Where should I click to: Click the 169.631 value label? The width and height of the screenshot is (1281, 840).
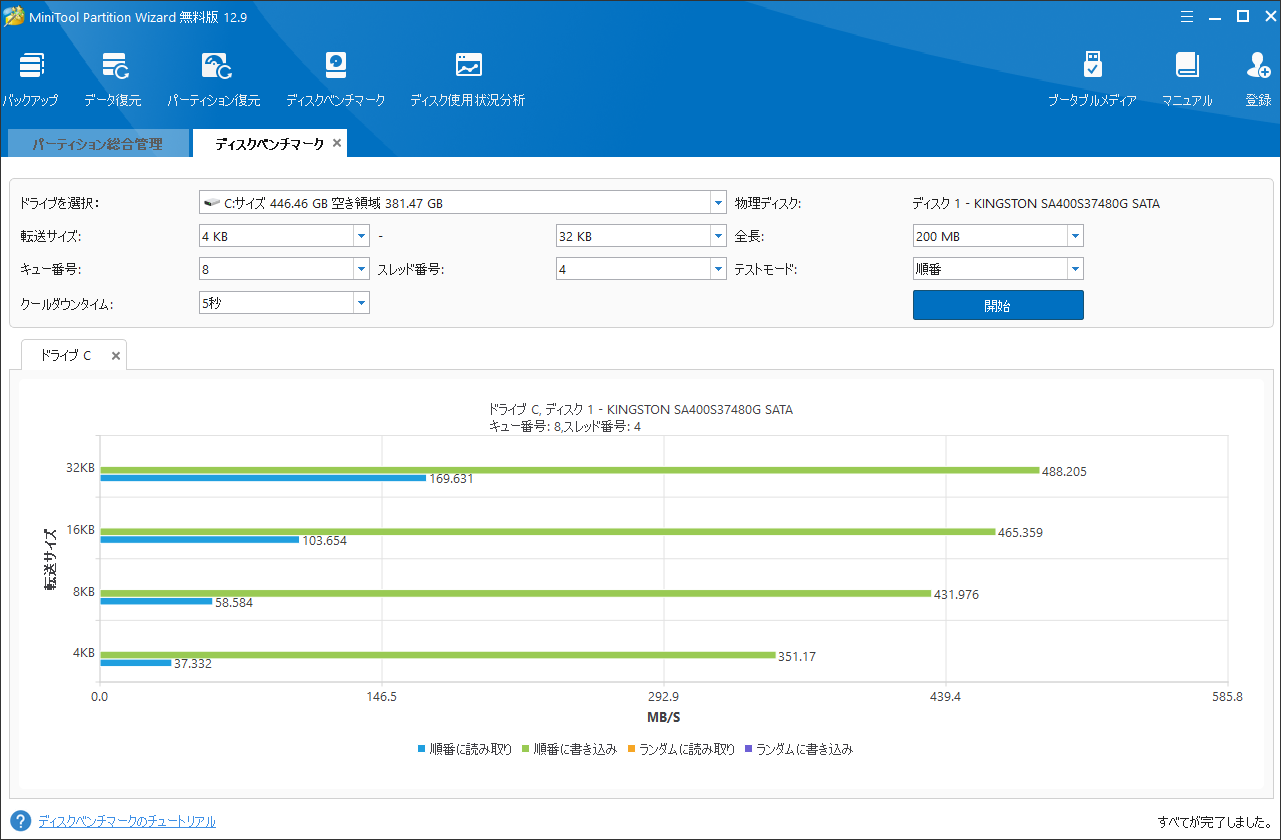451,479
